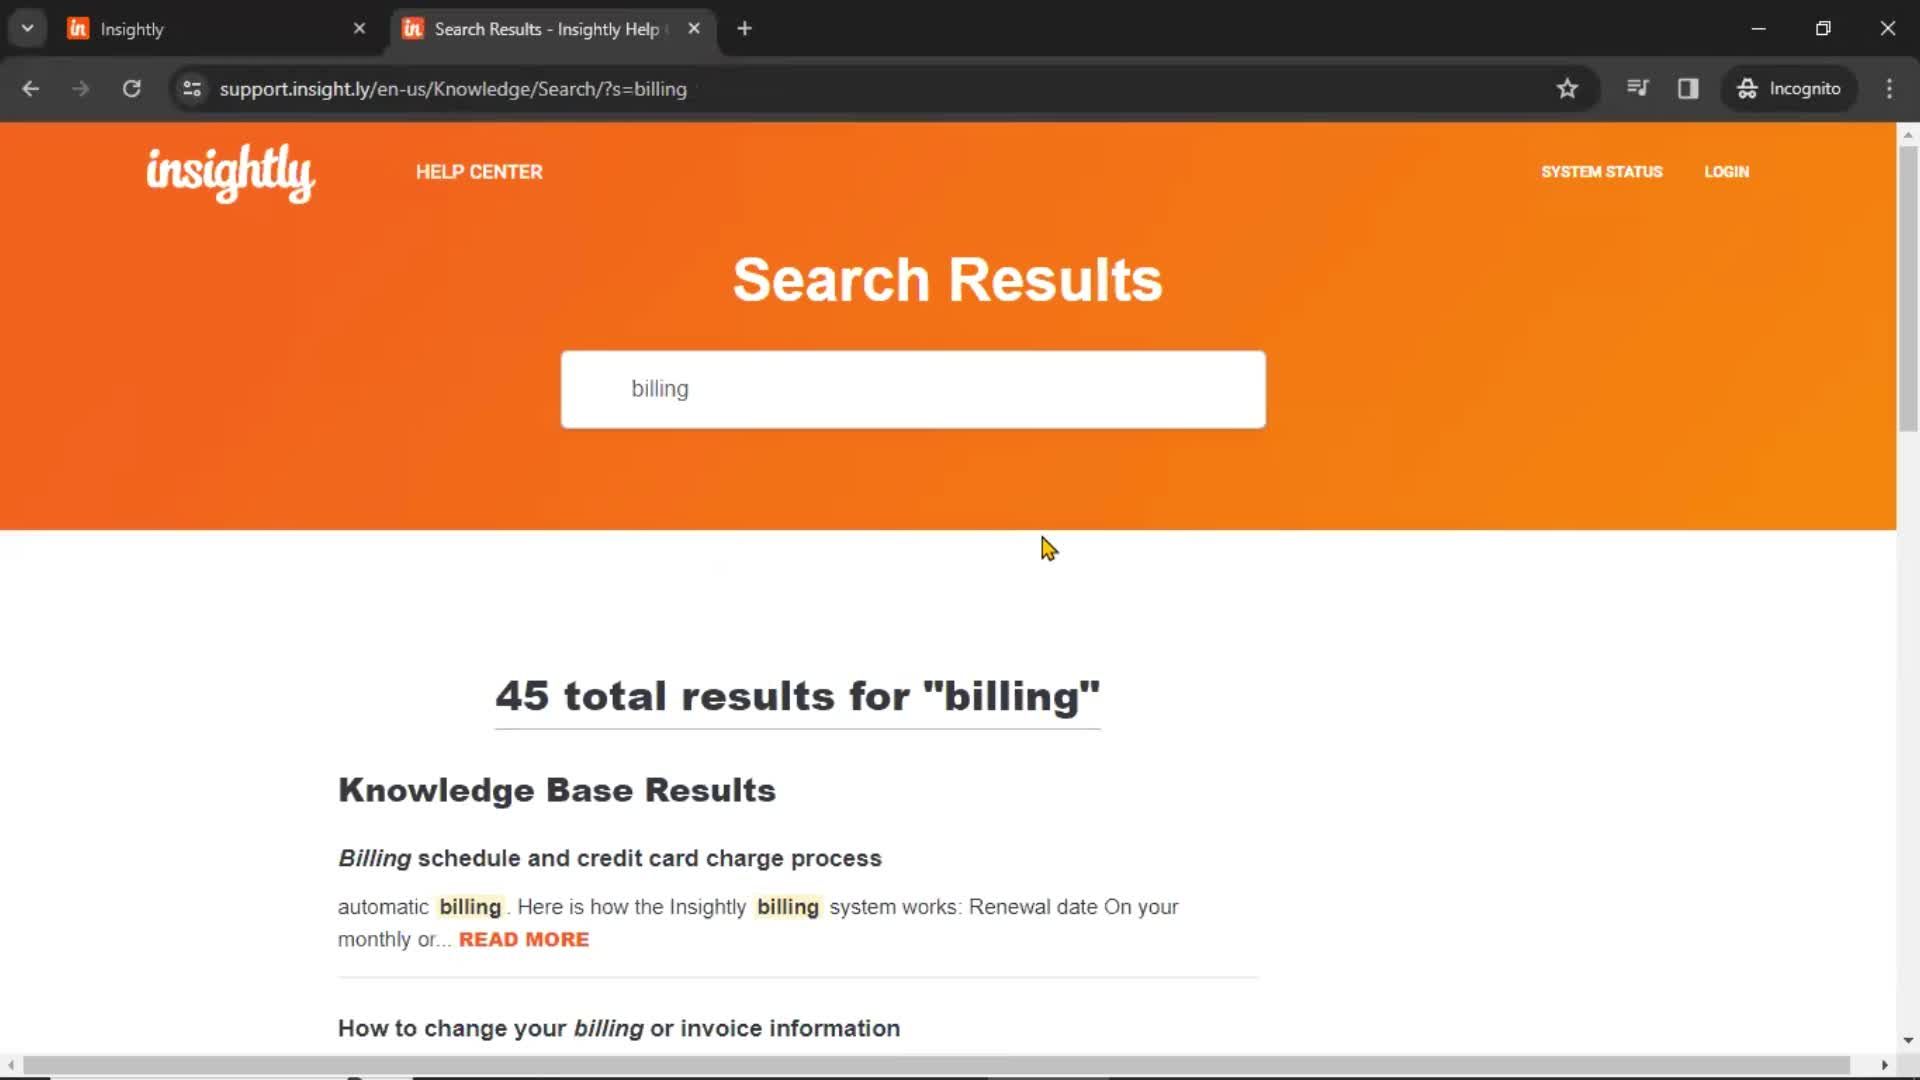Click the "Search Results" page title
The image size is (1920, 1080).
947,279
